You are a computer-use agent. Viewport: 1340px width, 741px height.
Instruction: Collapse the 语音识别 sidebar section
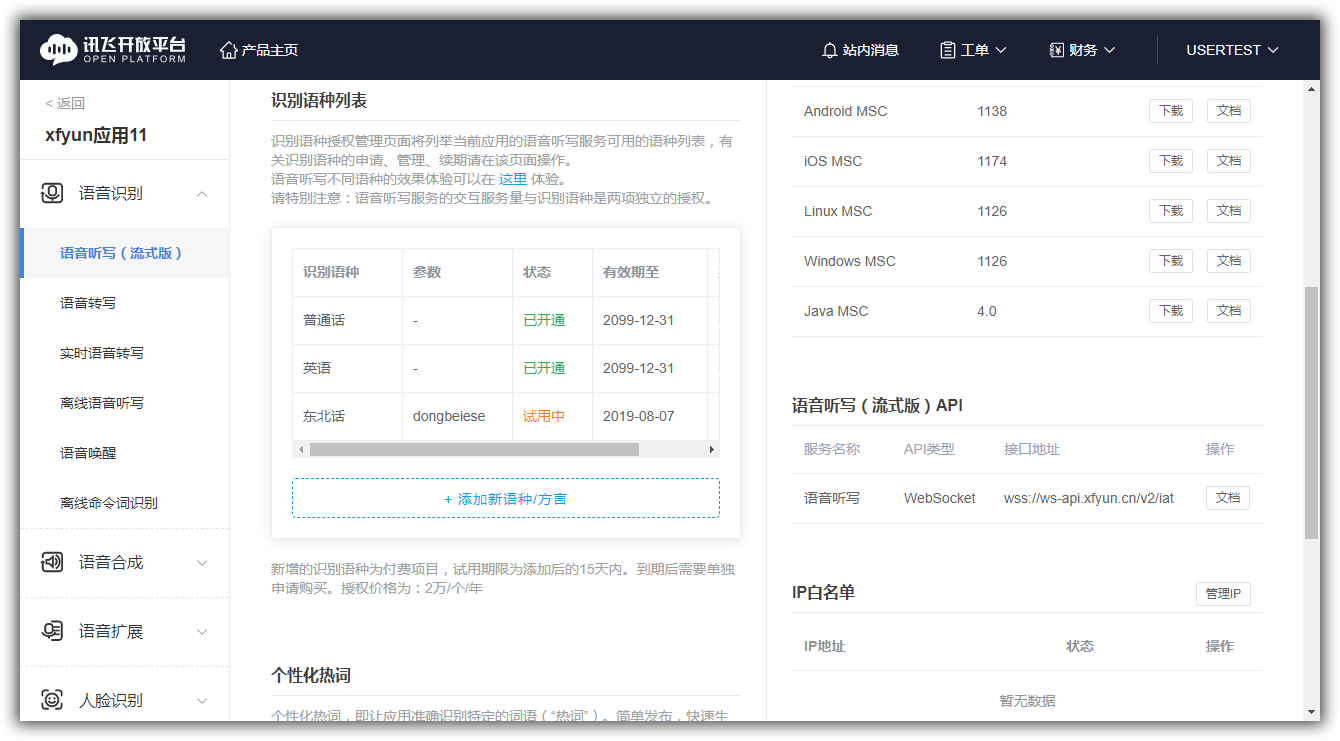[202, 194]
